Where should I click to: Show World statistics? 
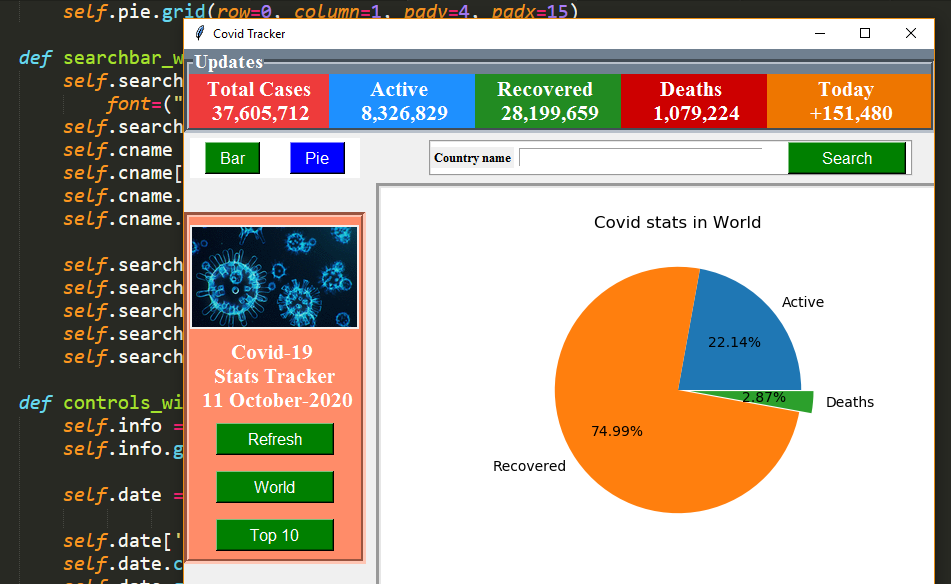tap(274, 487)
